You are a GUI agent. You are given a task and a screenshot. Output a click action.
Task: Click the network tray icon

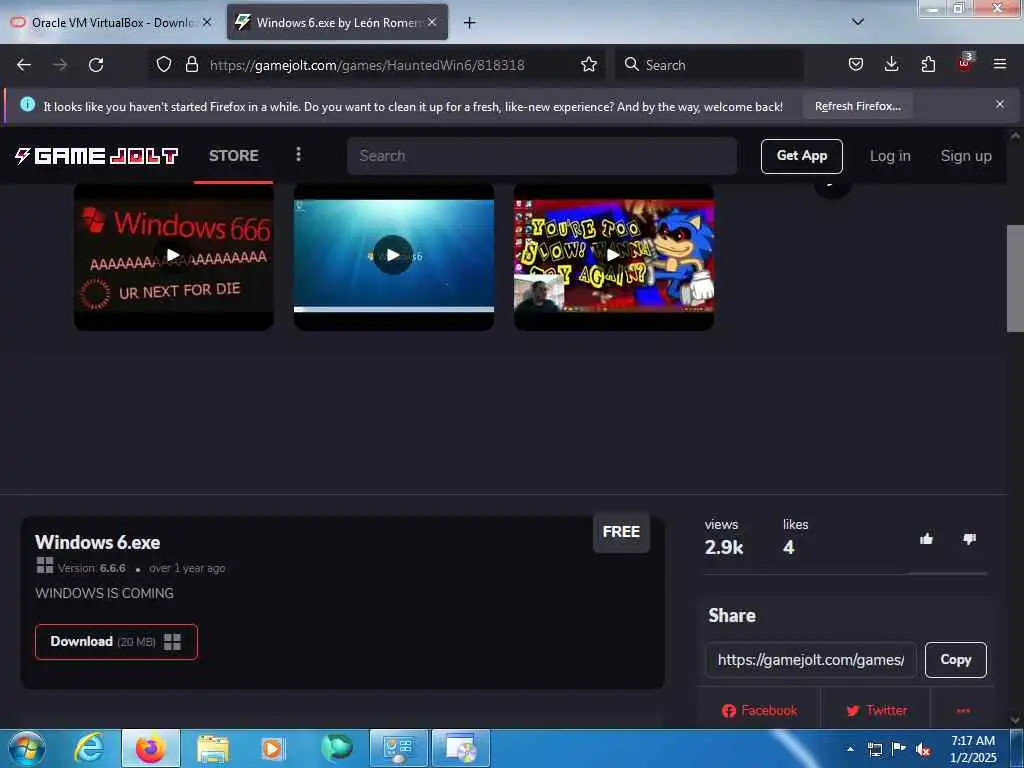[x=874, y=750]
